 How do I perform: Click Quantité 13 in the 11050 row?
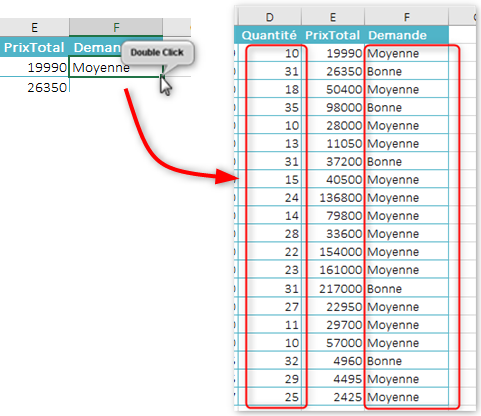270,143
